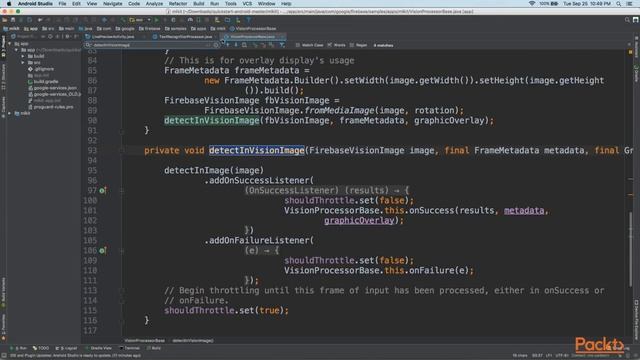Click the Make Project hammer icon
The width and height of the screenshot is (640, 360).
123,20
